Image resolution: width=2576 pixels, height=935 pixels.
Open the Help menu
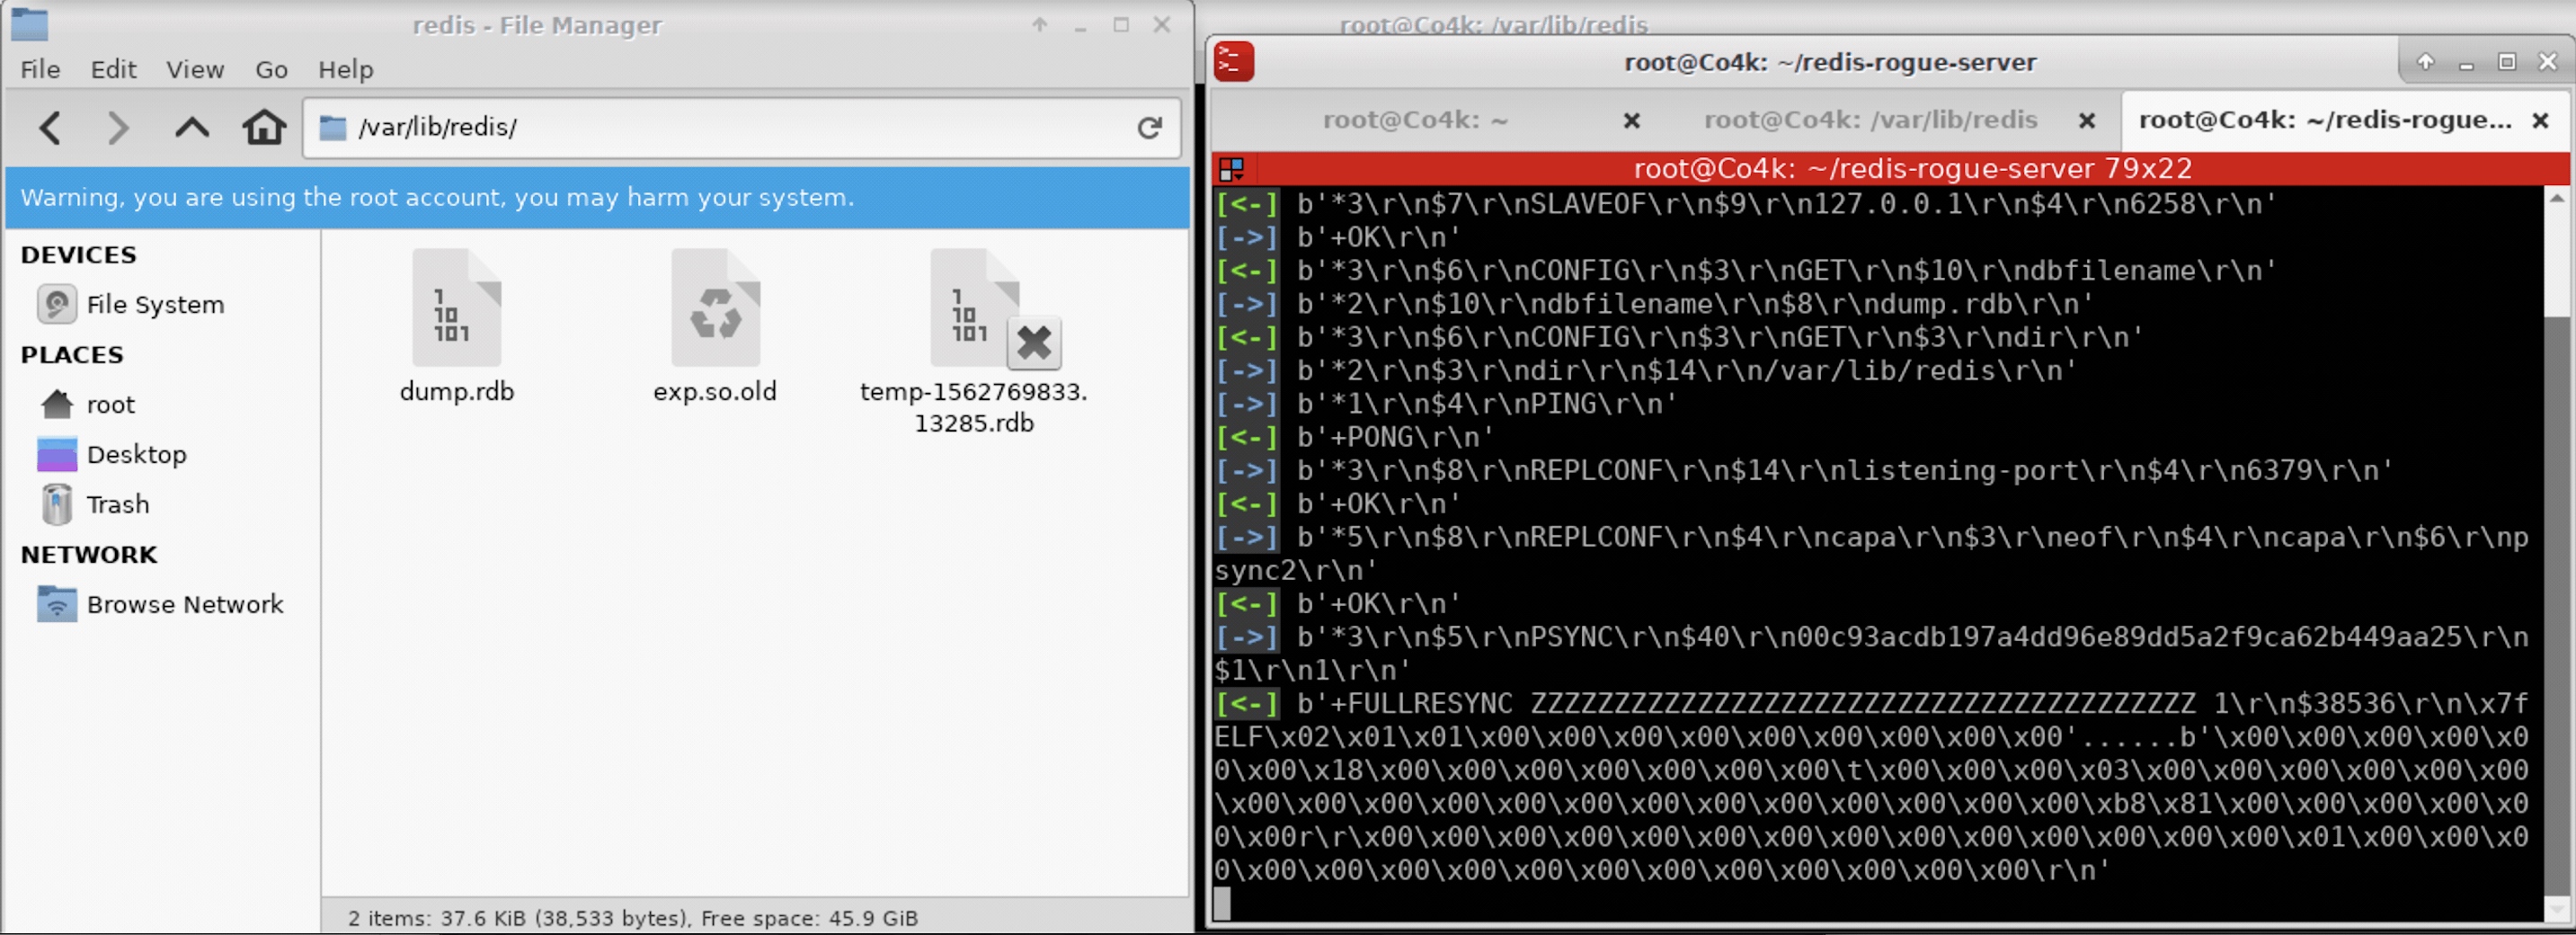coord(345,69)
